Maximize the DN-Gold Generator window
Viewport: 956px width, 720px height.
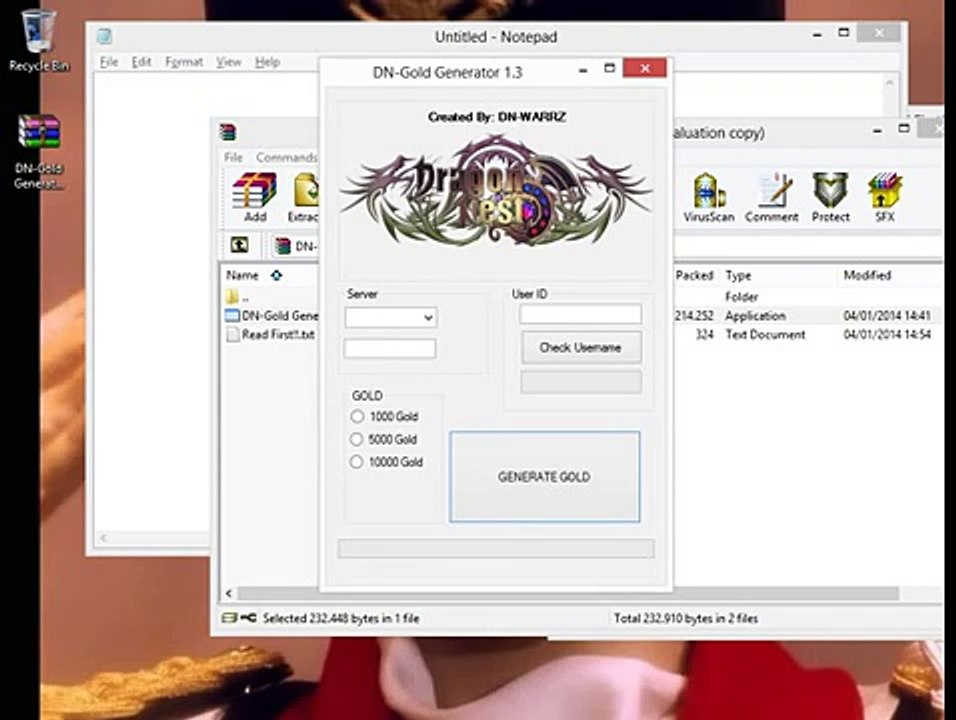tap(609, 68)
